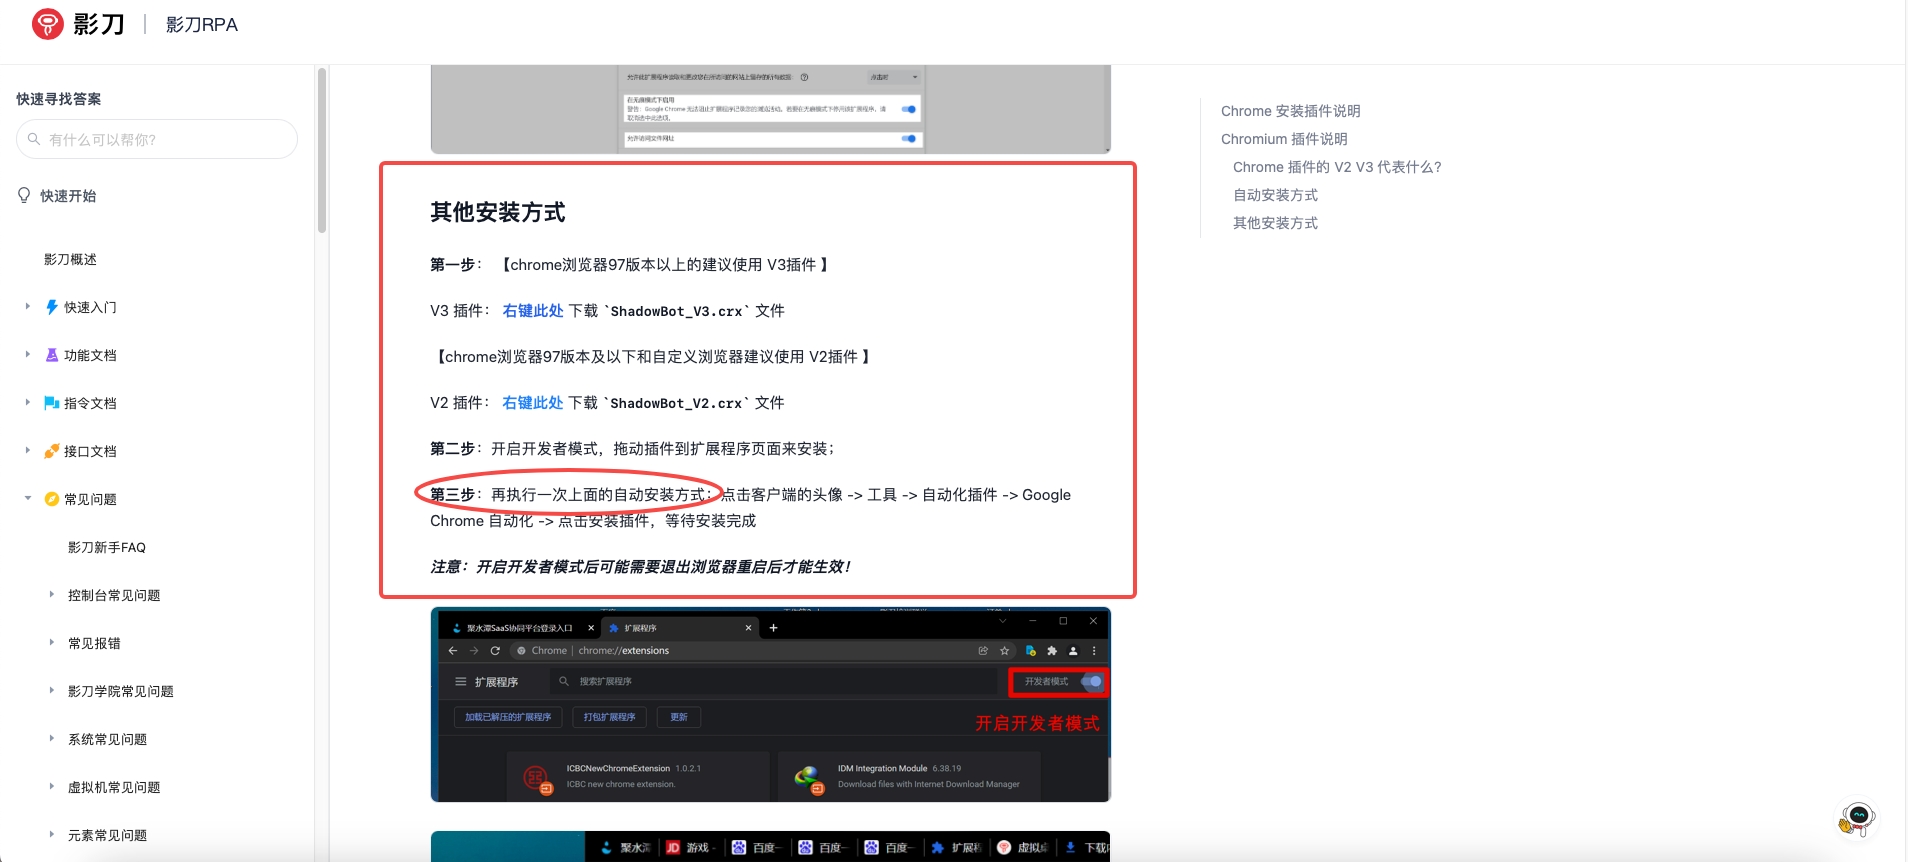Click 右键此处 link for V2 plugin
This screenshot has height=862, width=1908.
tap(533, 403)
